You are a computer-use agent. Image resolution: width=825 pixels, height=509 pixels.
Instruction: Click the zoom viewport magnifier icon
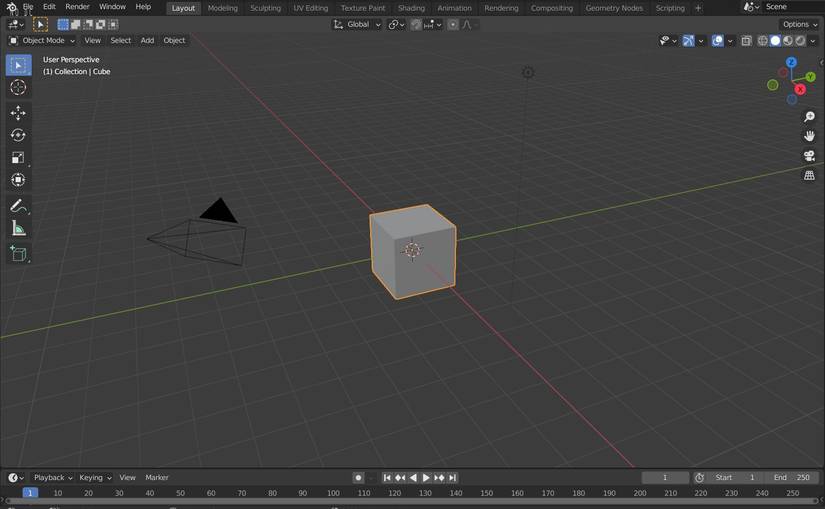(x=809, y=116)
